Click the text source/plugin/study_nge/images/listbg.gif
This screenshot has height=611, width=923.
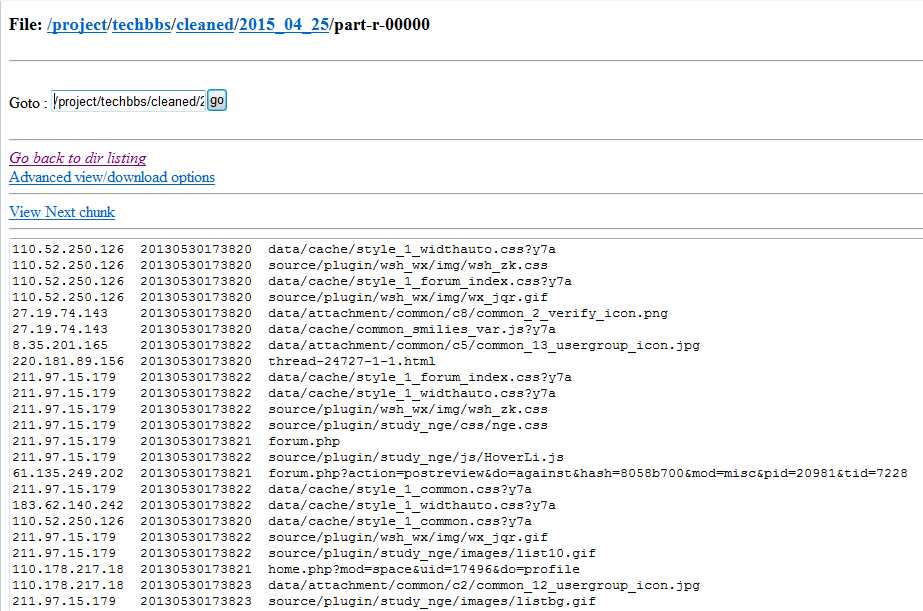point(431,601)
